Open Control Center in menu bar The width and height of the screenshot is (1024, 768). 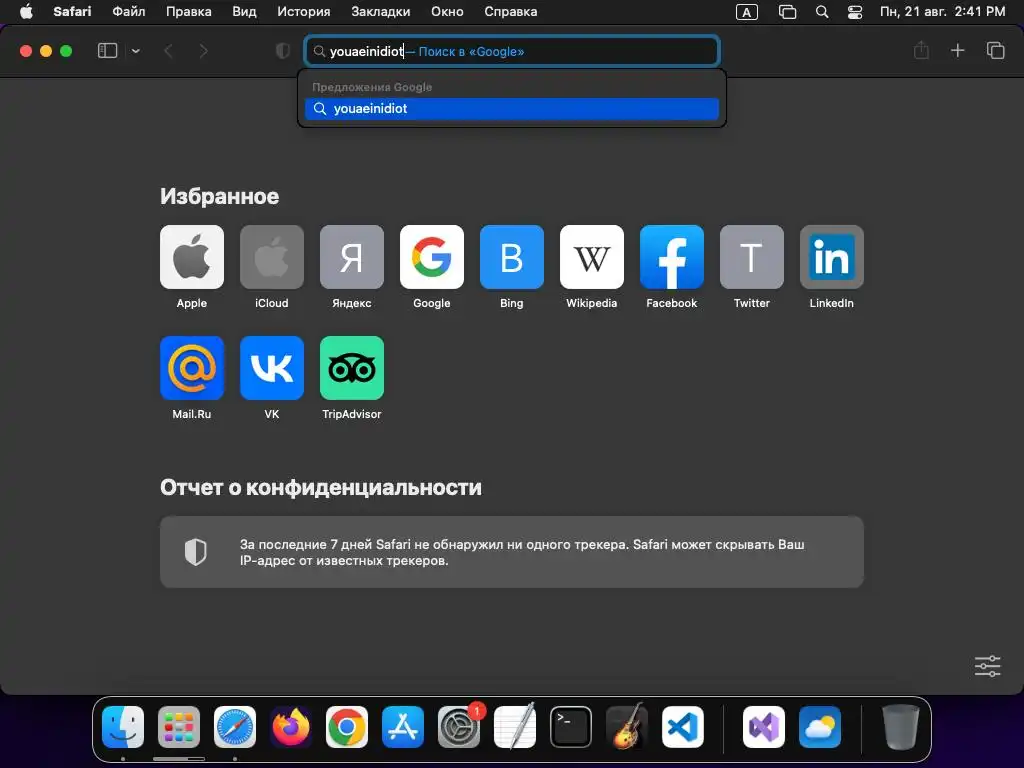[855, 12]
